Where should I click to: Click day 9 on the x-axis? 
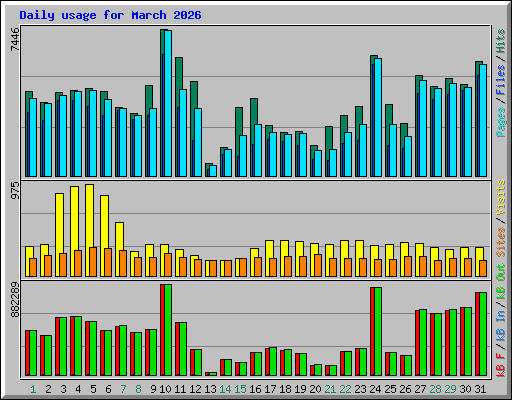pos(153,389)
